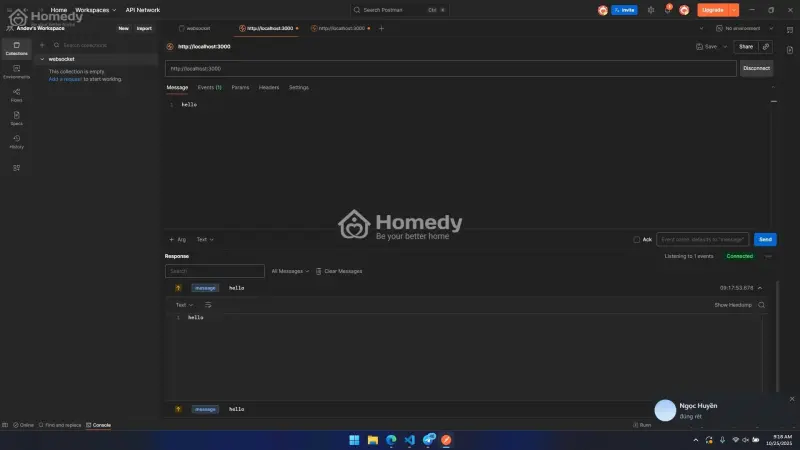Open the websocket tab
The height and width of the screenshot is (450, 800).
(195, 29)
